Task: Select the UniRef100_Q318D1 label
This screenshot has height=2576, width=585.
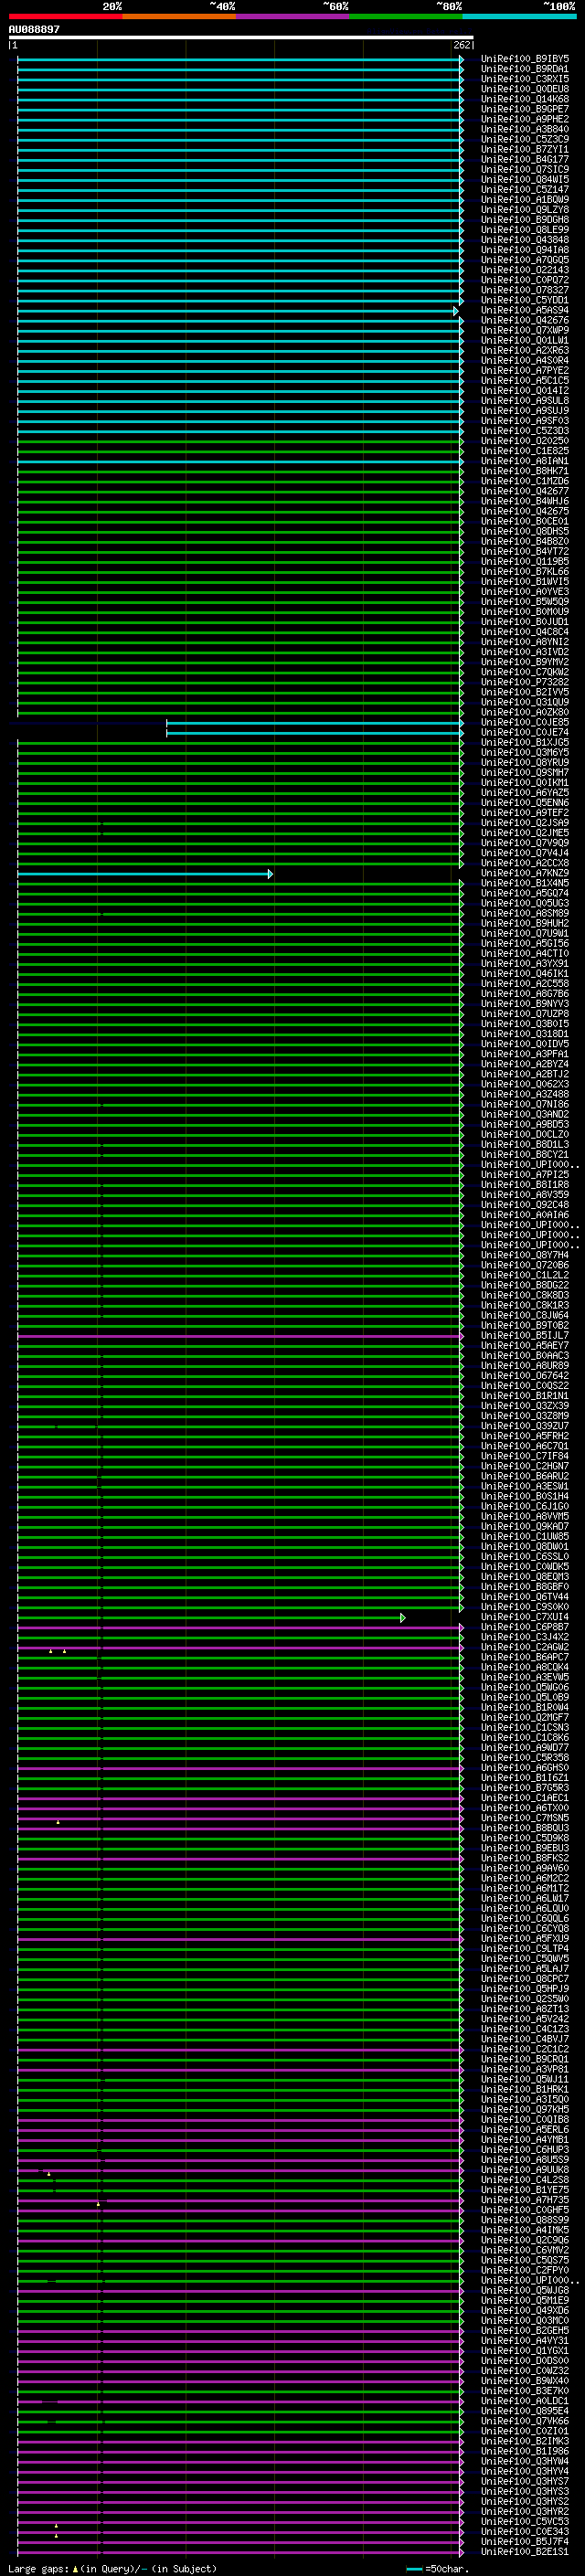Action: click(x=524, y=1035)
